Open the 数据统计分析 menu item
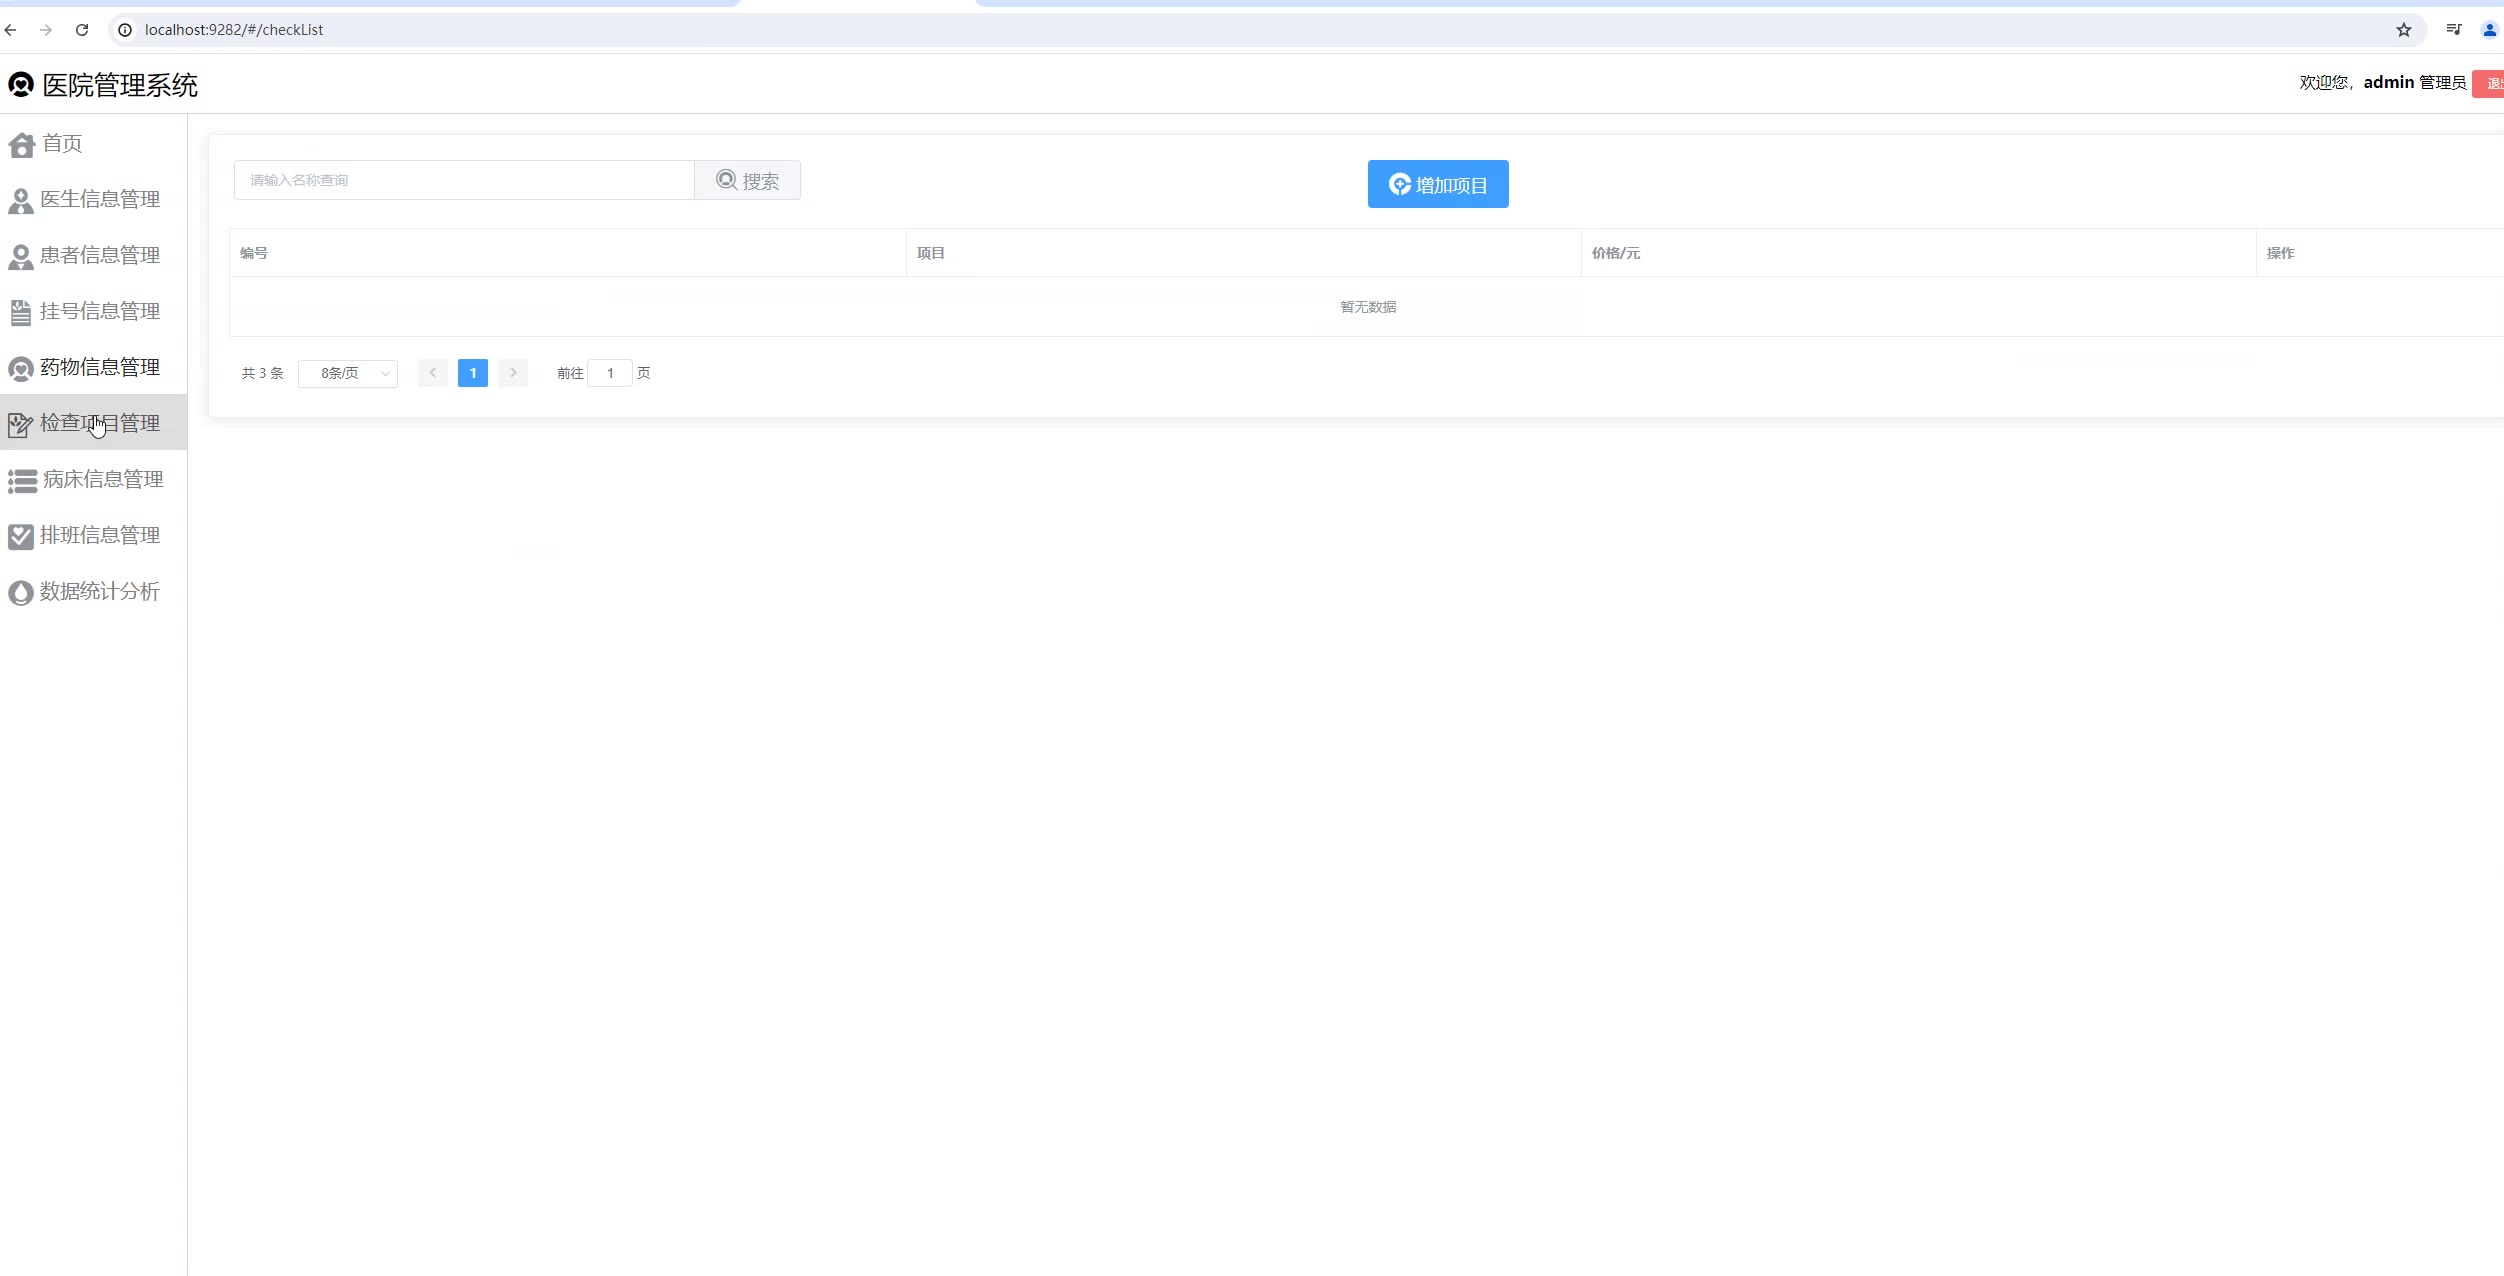The width and height of the screenshot is (2504, 1276). point(99,591)
